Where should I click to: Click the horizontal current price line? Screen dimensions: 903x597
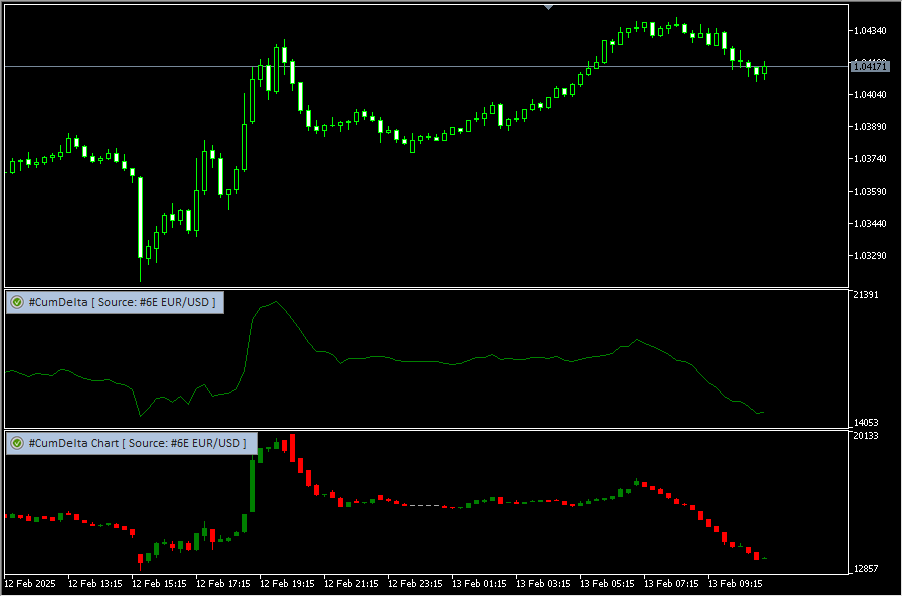(400, 67)
